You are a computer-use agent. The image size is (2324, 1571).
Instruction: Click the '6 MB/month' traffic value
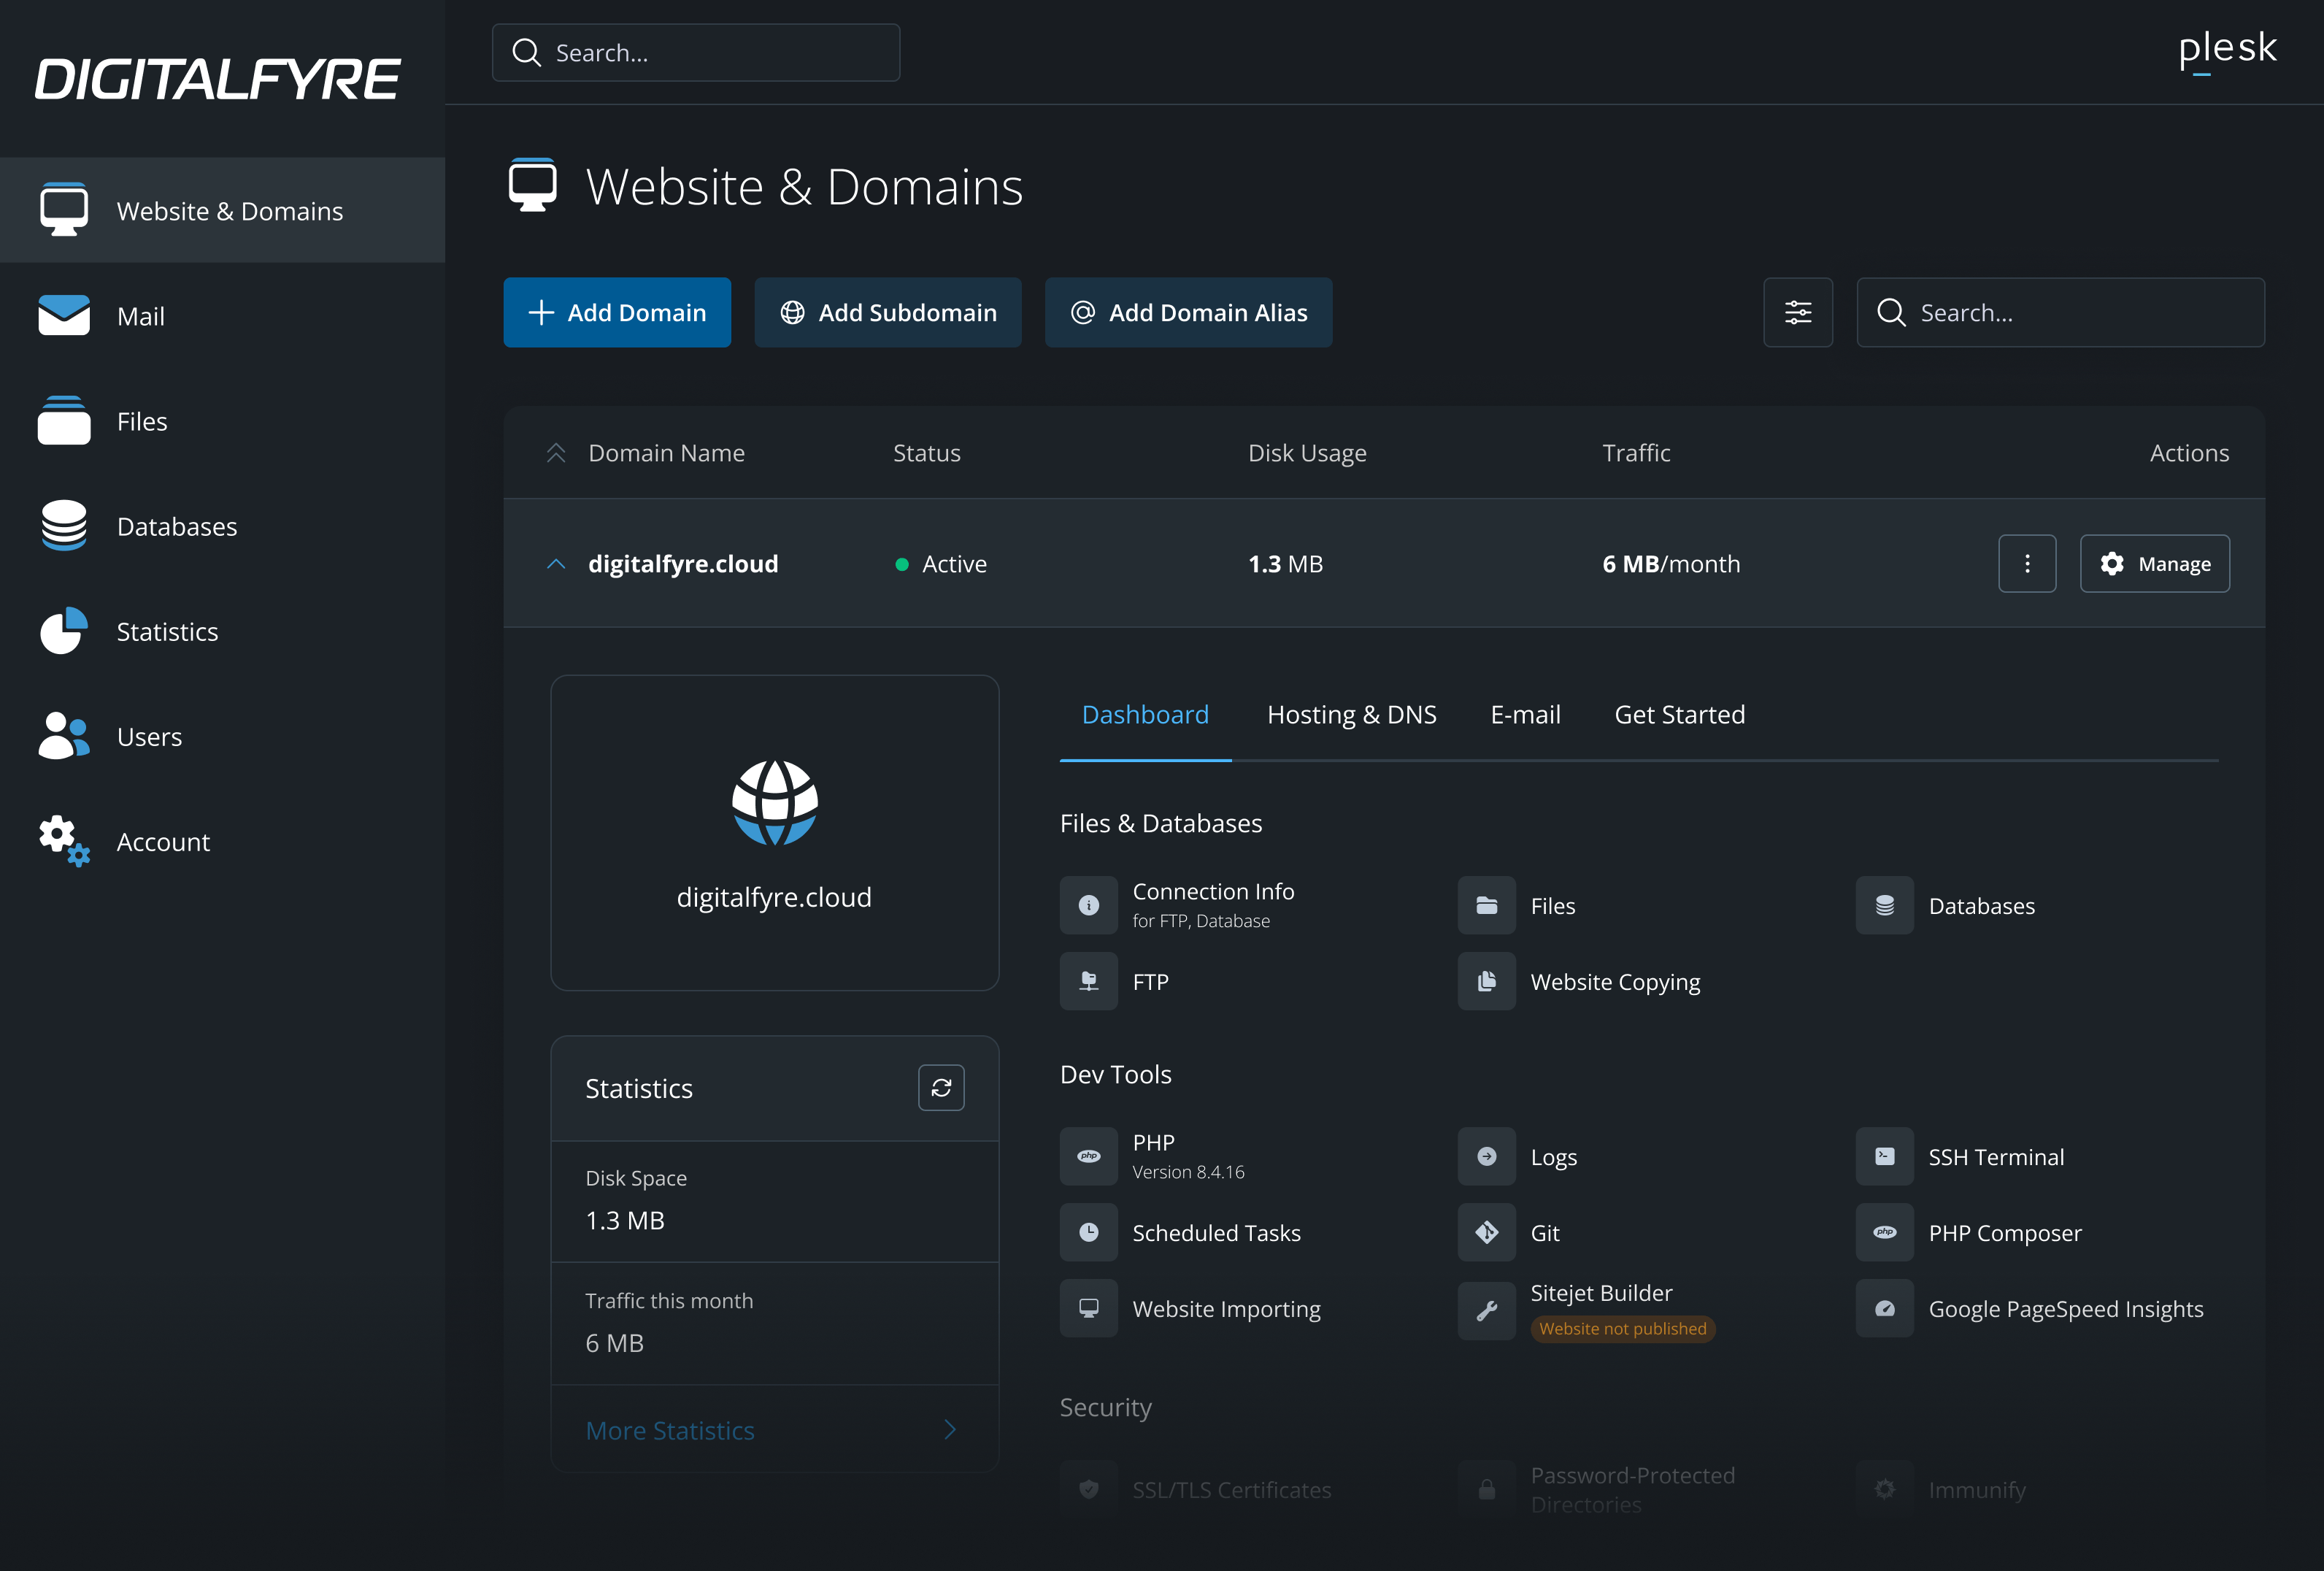pos(1671,564)
